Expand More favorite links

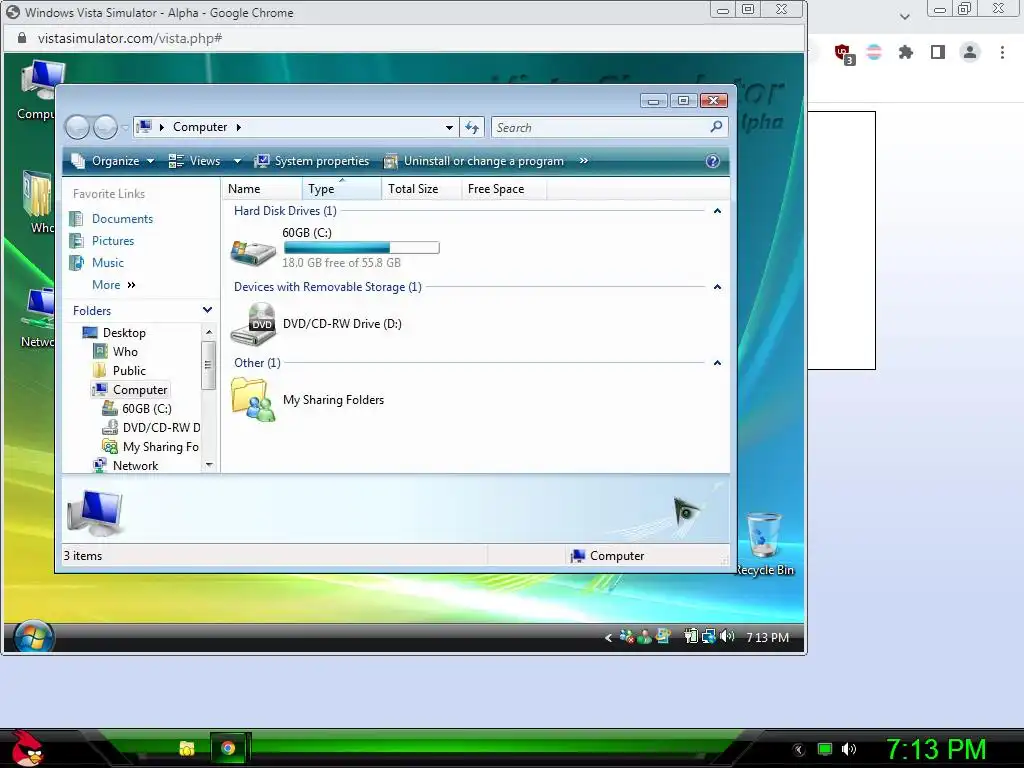click(114, 285)
